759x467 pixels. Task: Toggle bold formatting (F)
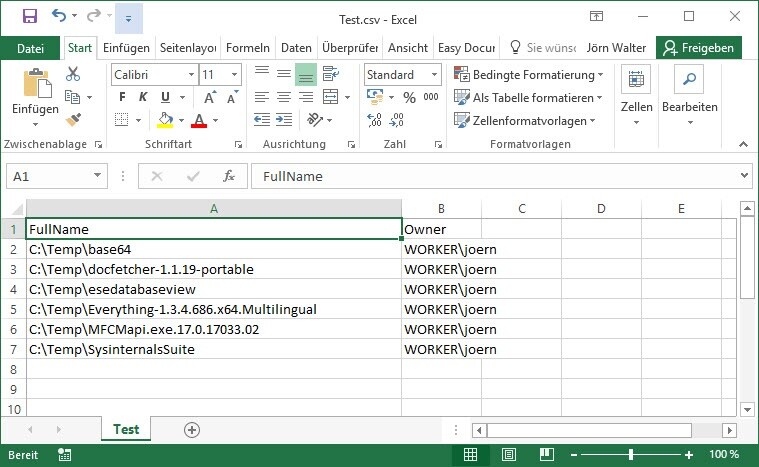click(x=122, y=97)
